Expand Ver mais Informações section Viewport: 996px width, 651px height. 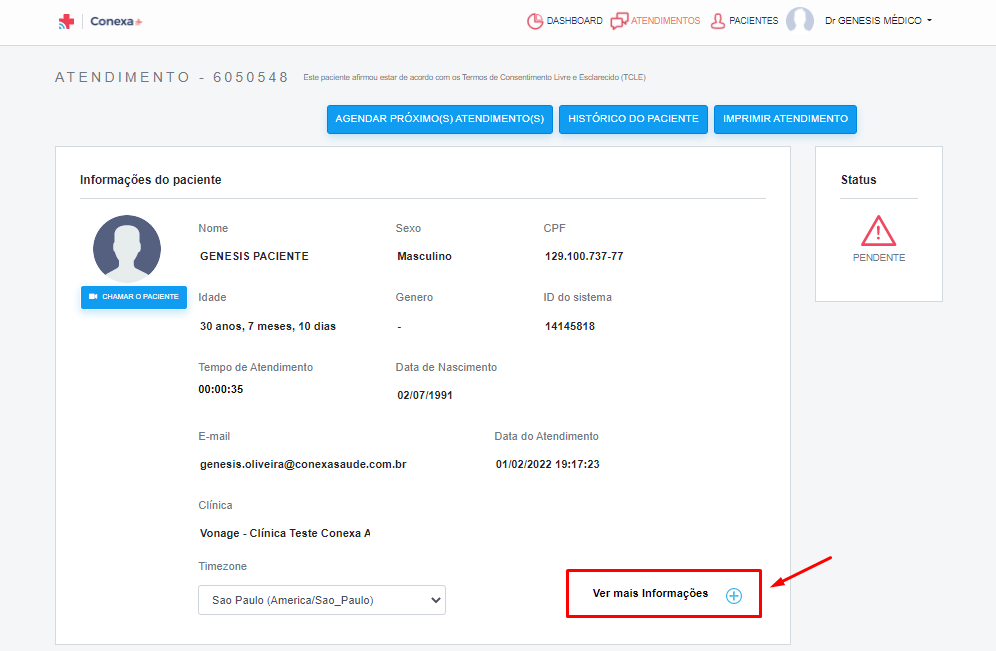pos(664,594)
